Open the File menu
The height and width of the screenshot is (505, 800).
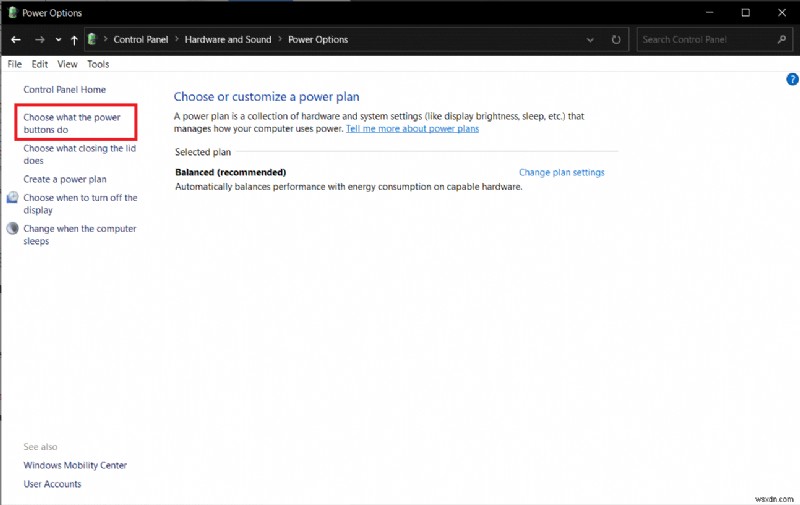click(x=14, y=64)
